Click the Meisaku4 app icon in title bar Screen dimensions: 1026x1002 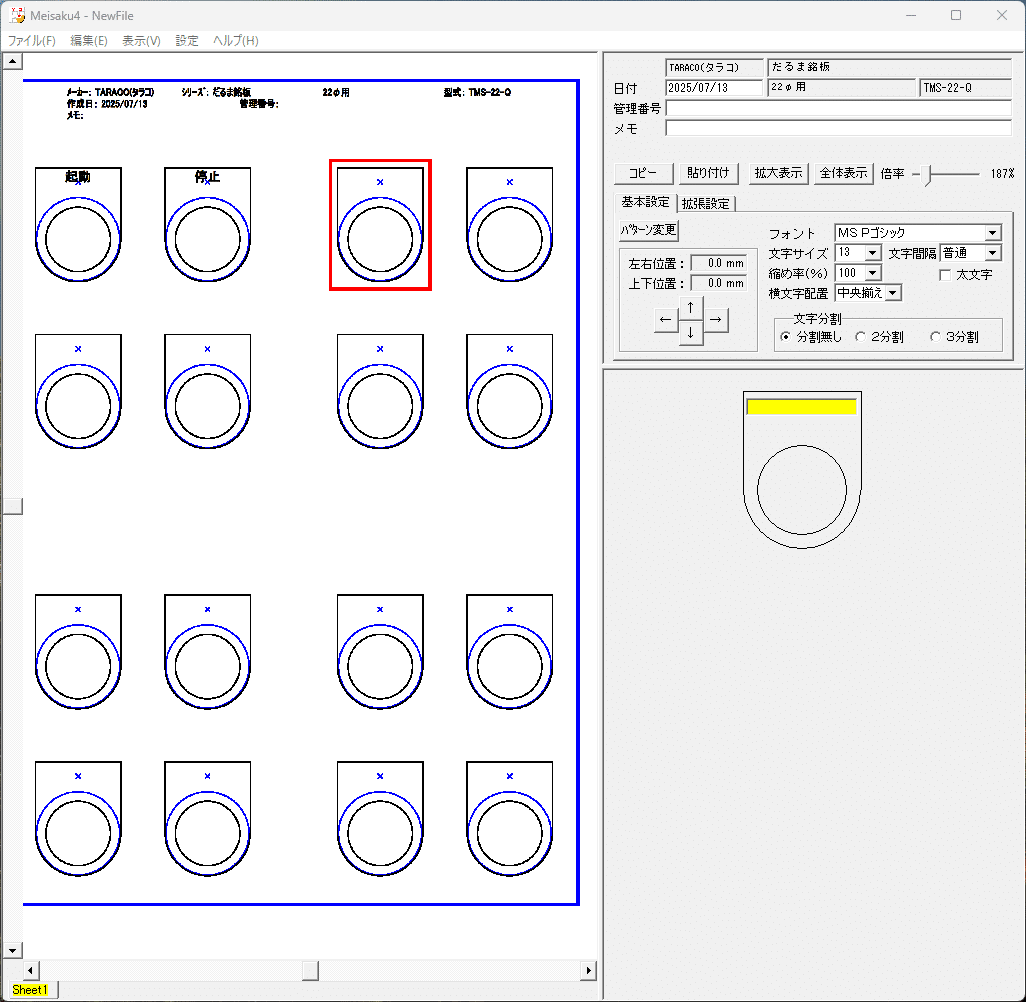tap(17, 15)
